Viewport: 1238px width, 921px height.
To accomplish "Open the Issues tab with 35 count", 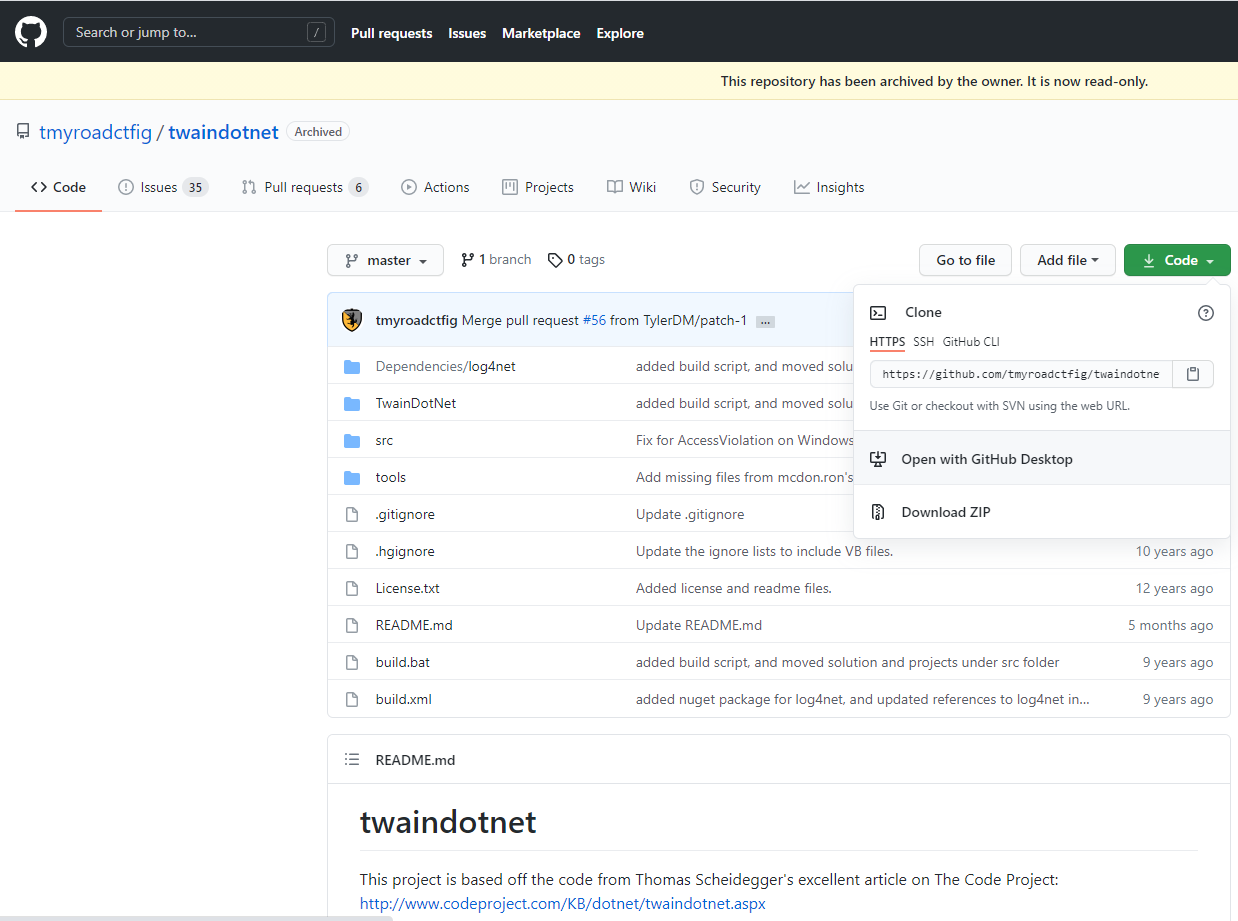I will tap(162, 187).
